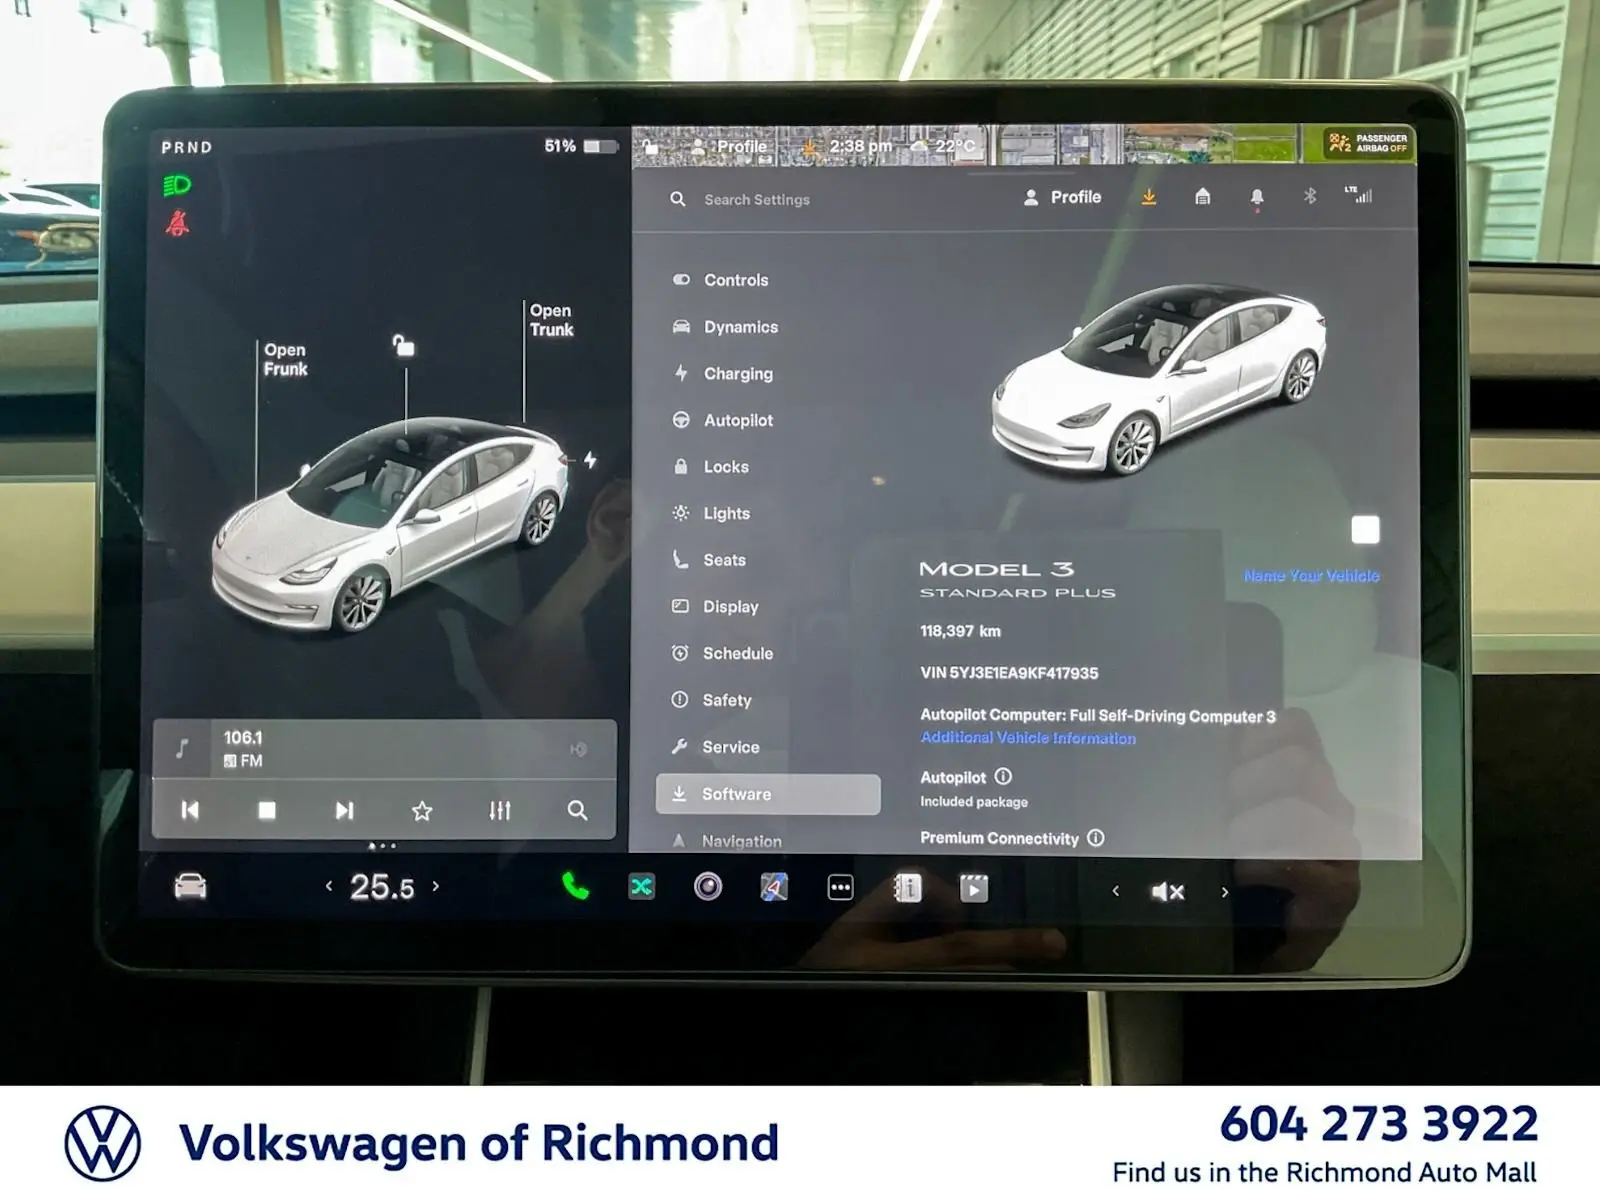
Task: Tap the 2:38 pm clock display
Action: pos(861,146)
